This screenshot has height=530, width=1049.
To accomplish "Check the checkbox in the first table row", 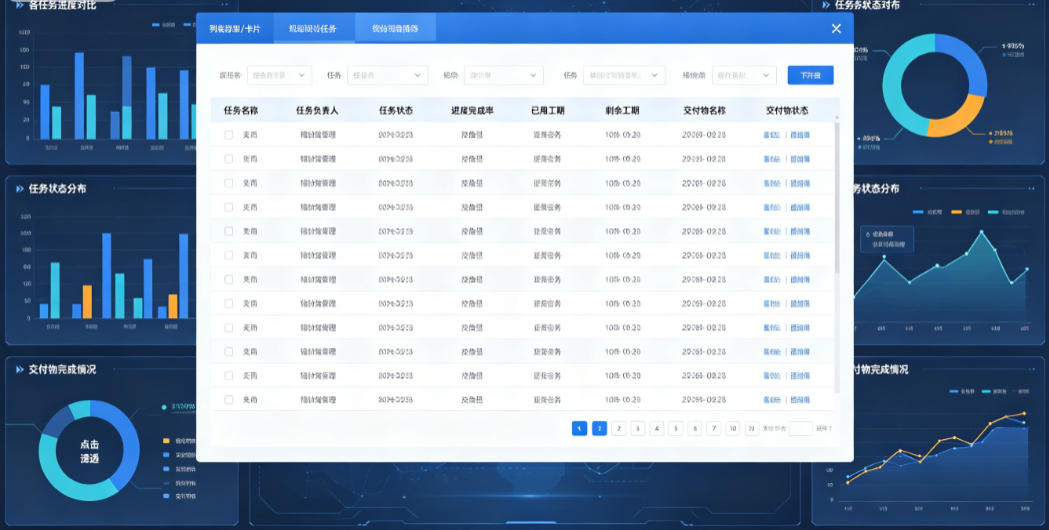I will tap(229, 135).
